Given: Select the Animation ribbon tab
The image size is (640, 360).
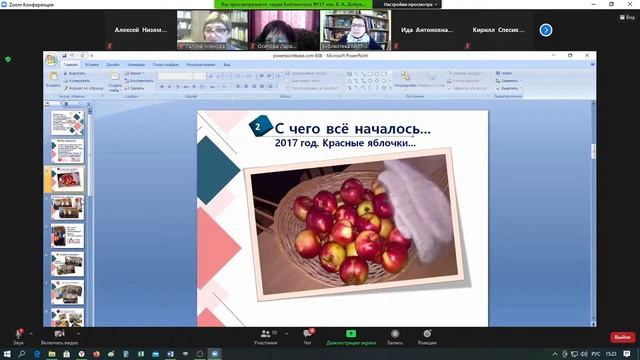Looking at the screenshot, I should (136, 64).
